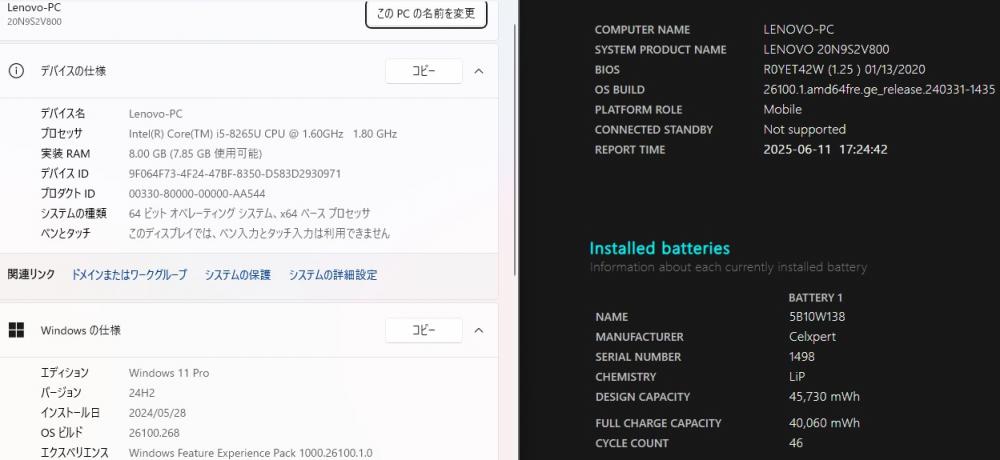Select the product ID 00330-80000-00000-AA544
This screenshot has width=1000, height=460.
197,193
